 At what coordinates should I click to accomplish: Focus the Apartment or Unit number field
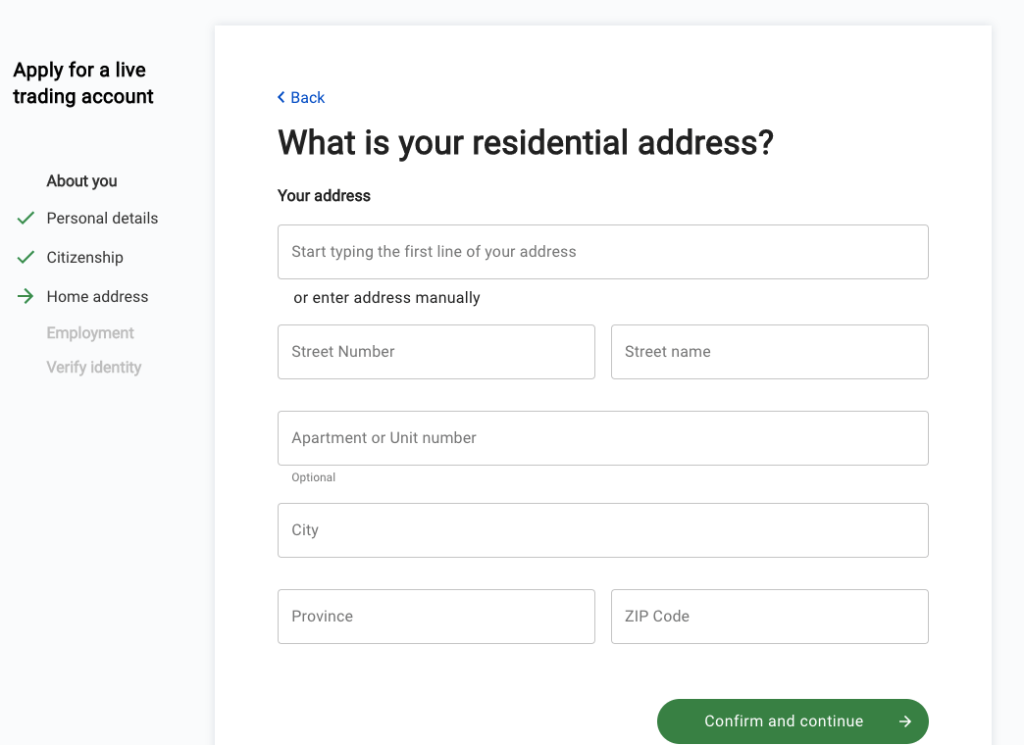click(x=602, y=438)
